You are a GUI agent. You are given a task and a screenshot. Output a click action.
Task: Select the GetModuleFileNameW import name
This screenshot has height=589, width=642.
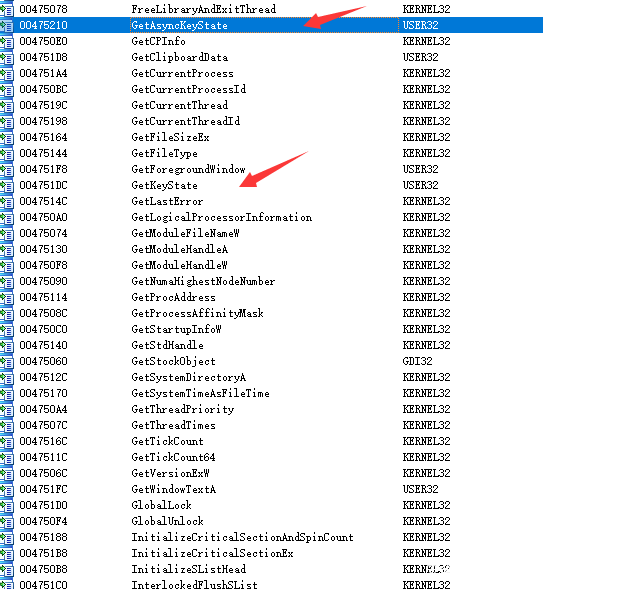click(185, 233)
